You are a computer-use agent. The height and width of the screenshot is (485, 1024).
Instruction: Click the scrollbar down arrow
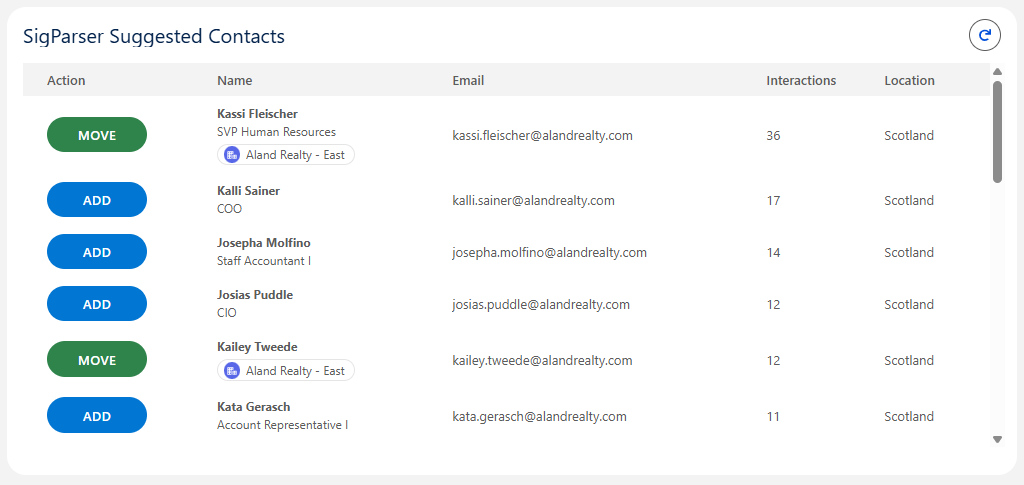997,439
